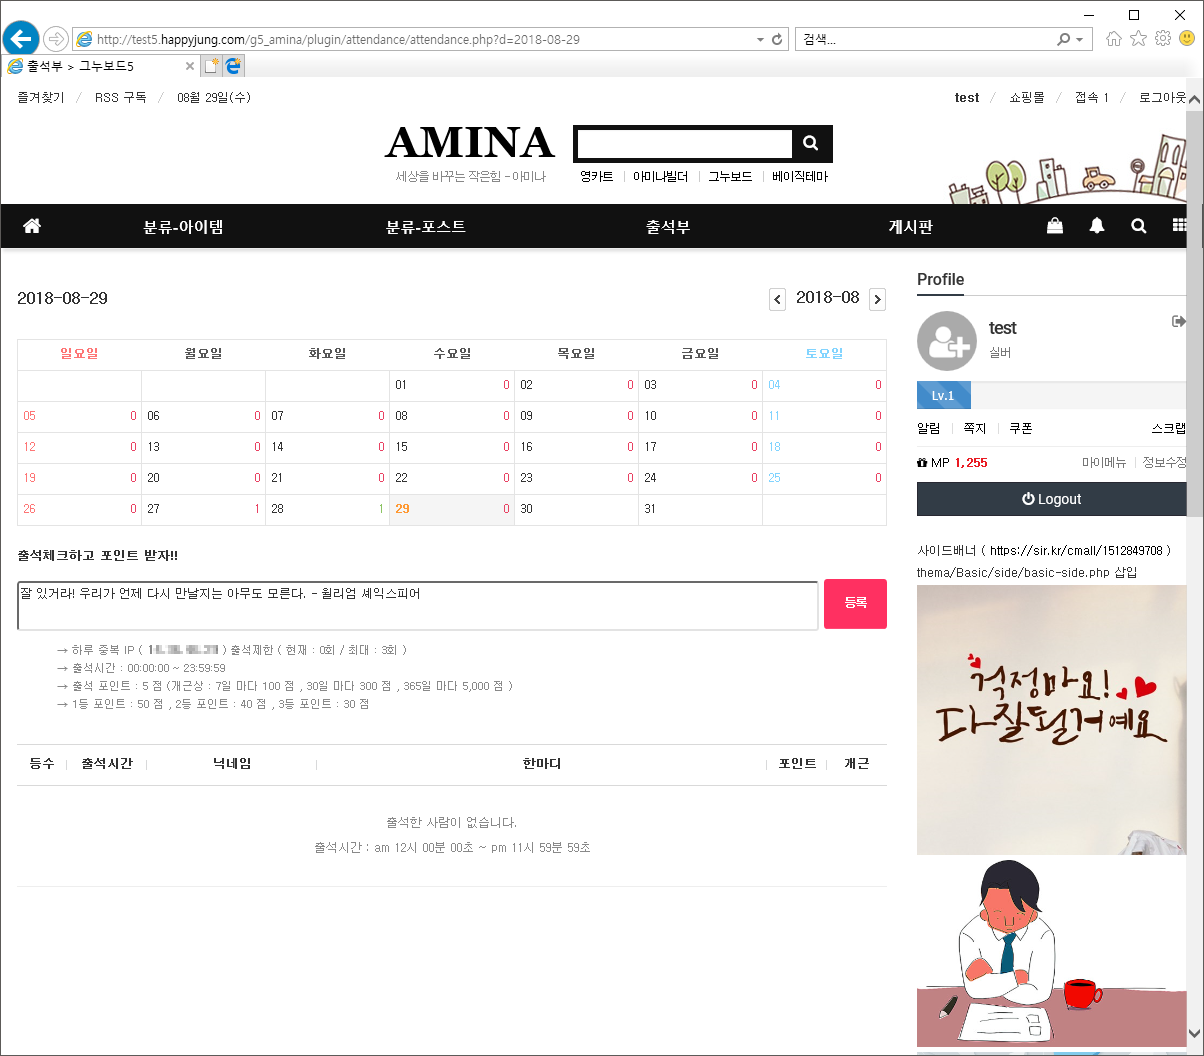Expand the browser search provider dropdown
This screenshot has height=1056, width=1204.
(1079, 40)
